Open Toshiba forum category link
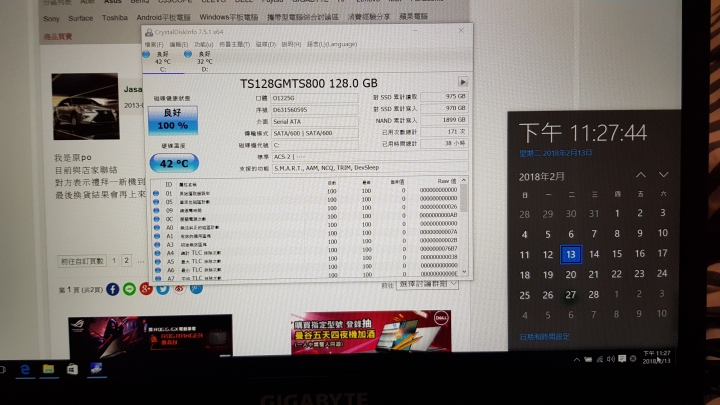 point(115,18)
